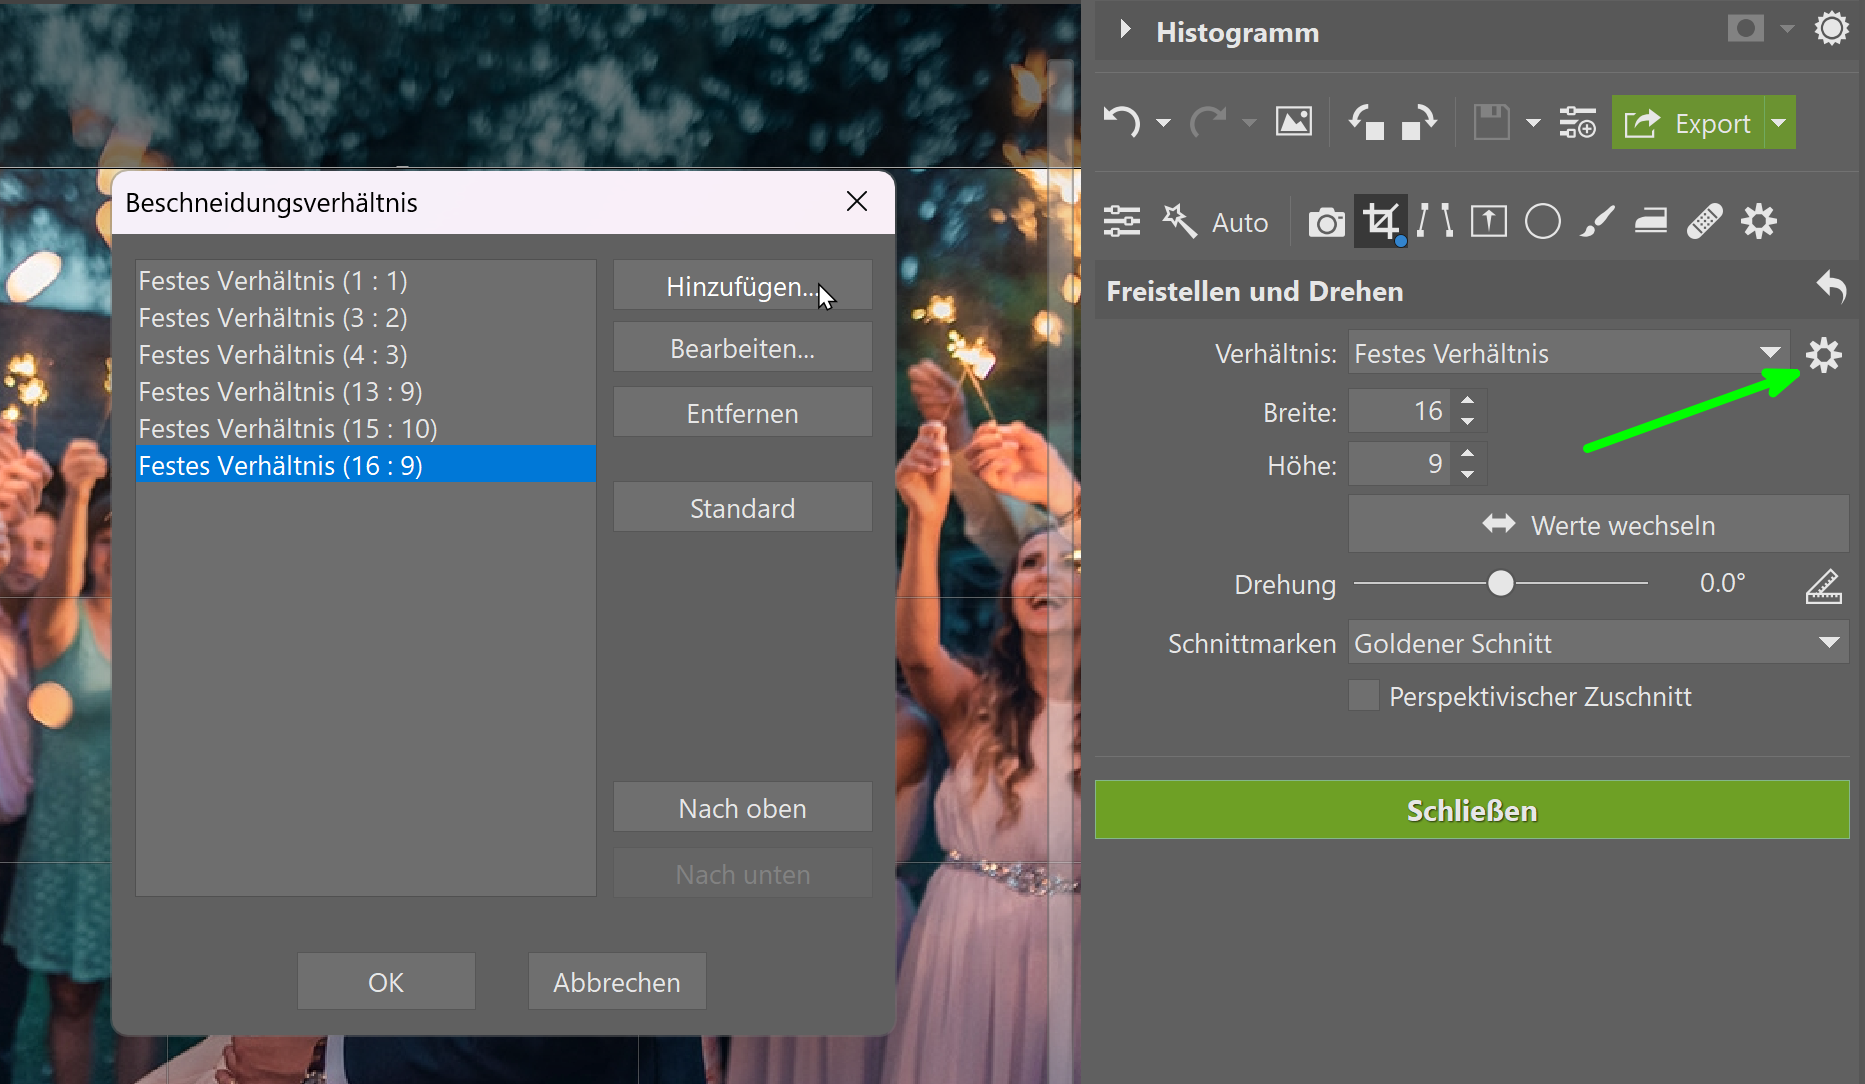This screenshot has width=1865, height=1084.
Task: Select Festes Verhältnis (16 : 9)
Action: [366, 466]
